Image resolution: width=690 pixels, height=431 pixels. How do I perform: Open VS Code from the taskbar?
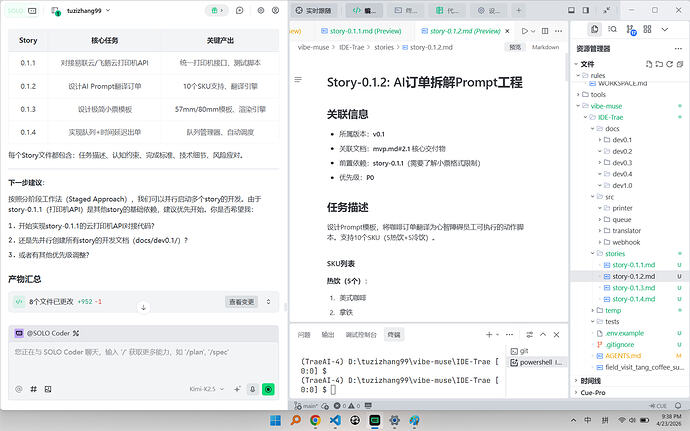click(x=335, y=420)
